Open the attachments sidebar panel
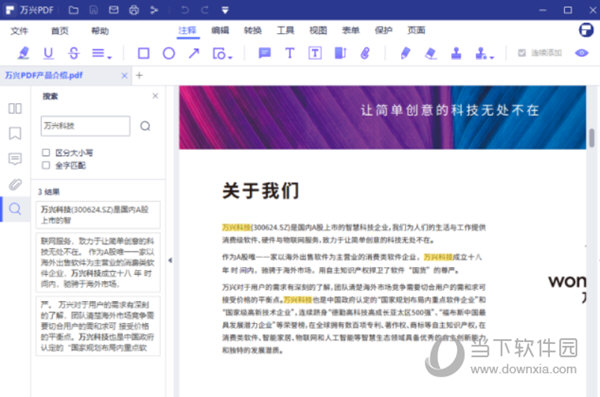Viewport: 600px width, 397px height. [x=15, y=184]
